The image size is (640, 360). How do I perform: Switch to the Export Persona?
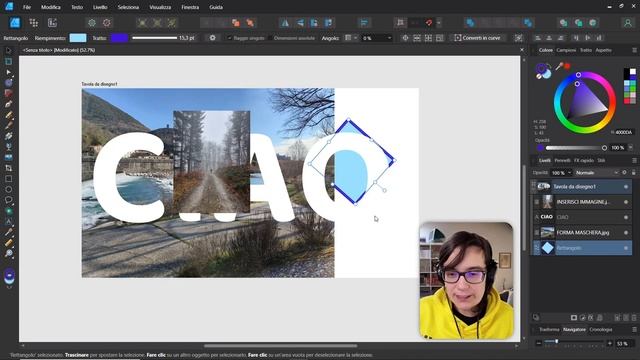coord(52,23)
